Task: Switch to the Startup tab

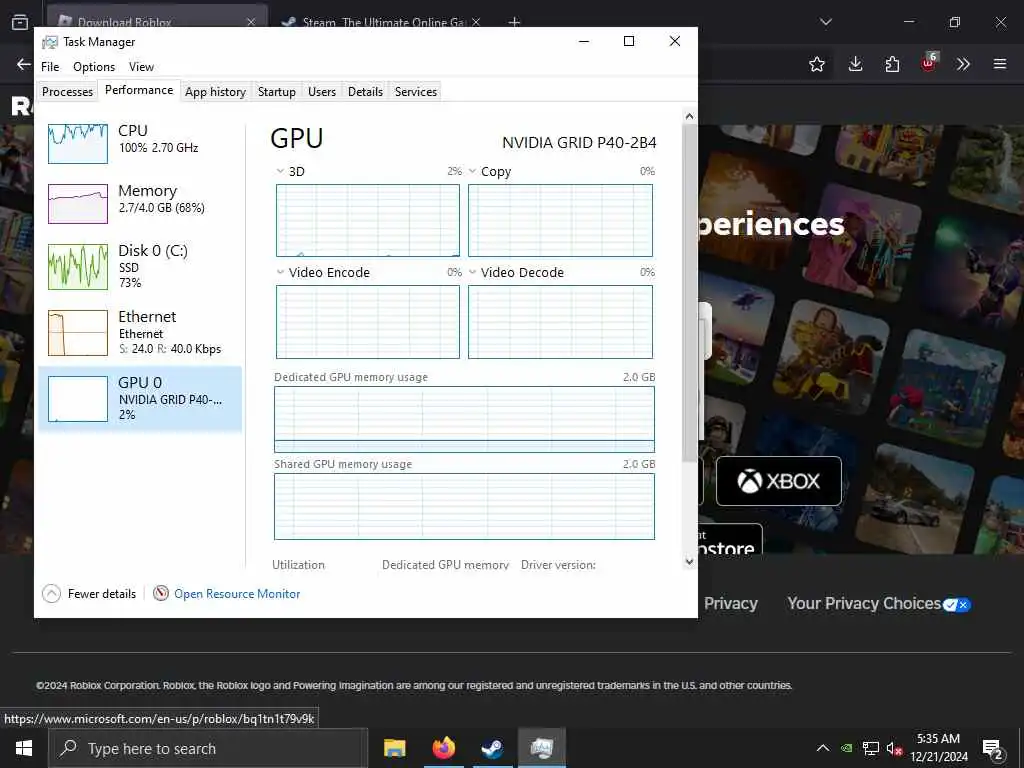Action: (x=276, y=91)
